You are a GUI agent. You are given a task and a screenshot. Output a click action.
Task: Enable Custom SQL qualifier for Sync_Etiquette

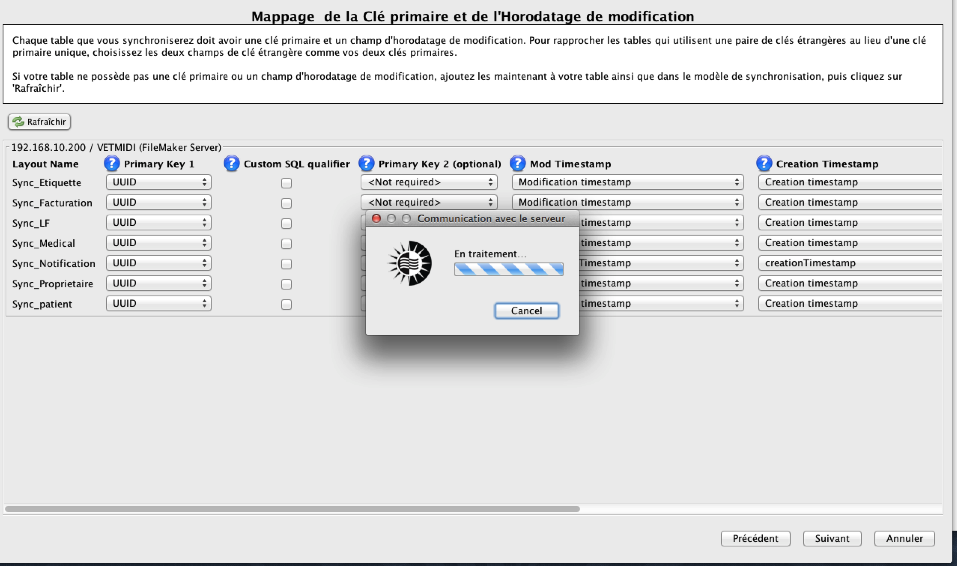(x=286, y=183)
